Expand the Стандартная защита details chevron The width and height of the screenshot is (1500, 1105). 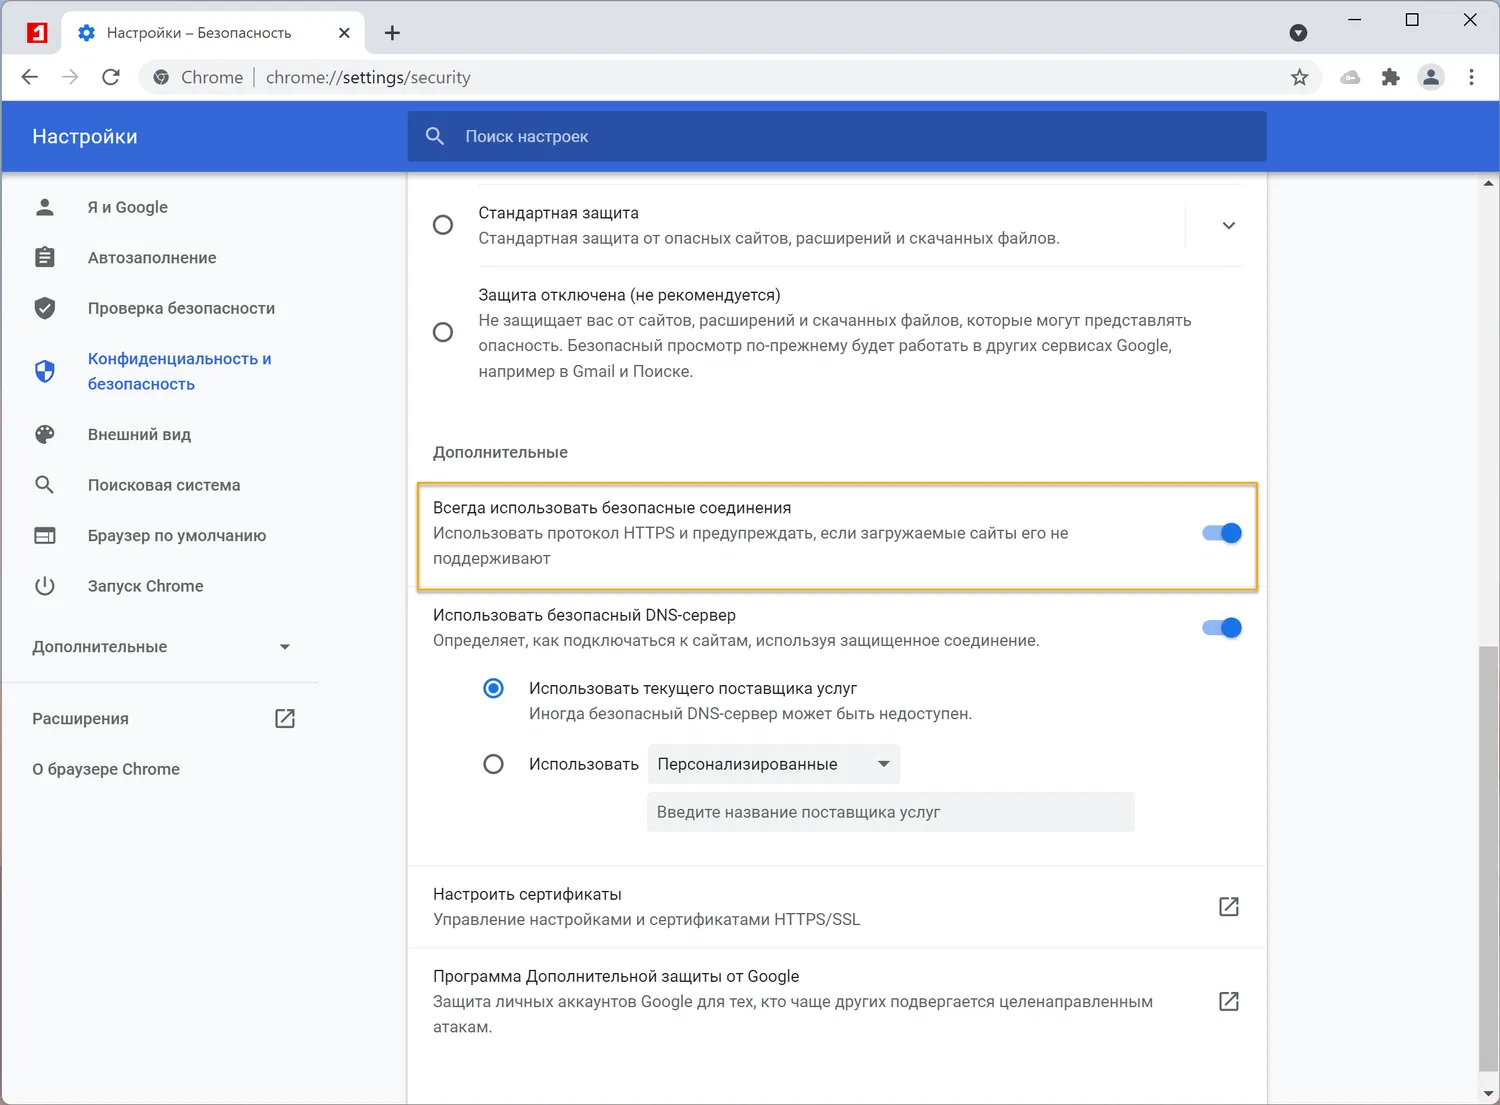[x=1228, y=225]
